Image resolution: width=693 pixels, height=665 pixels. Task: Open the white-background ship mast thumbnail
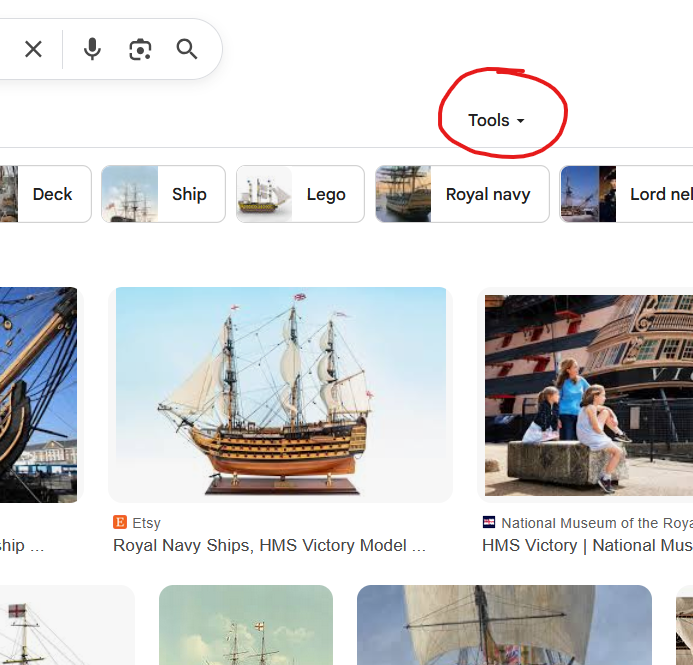pyautogui.click(x=67, y=625)
